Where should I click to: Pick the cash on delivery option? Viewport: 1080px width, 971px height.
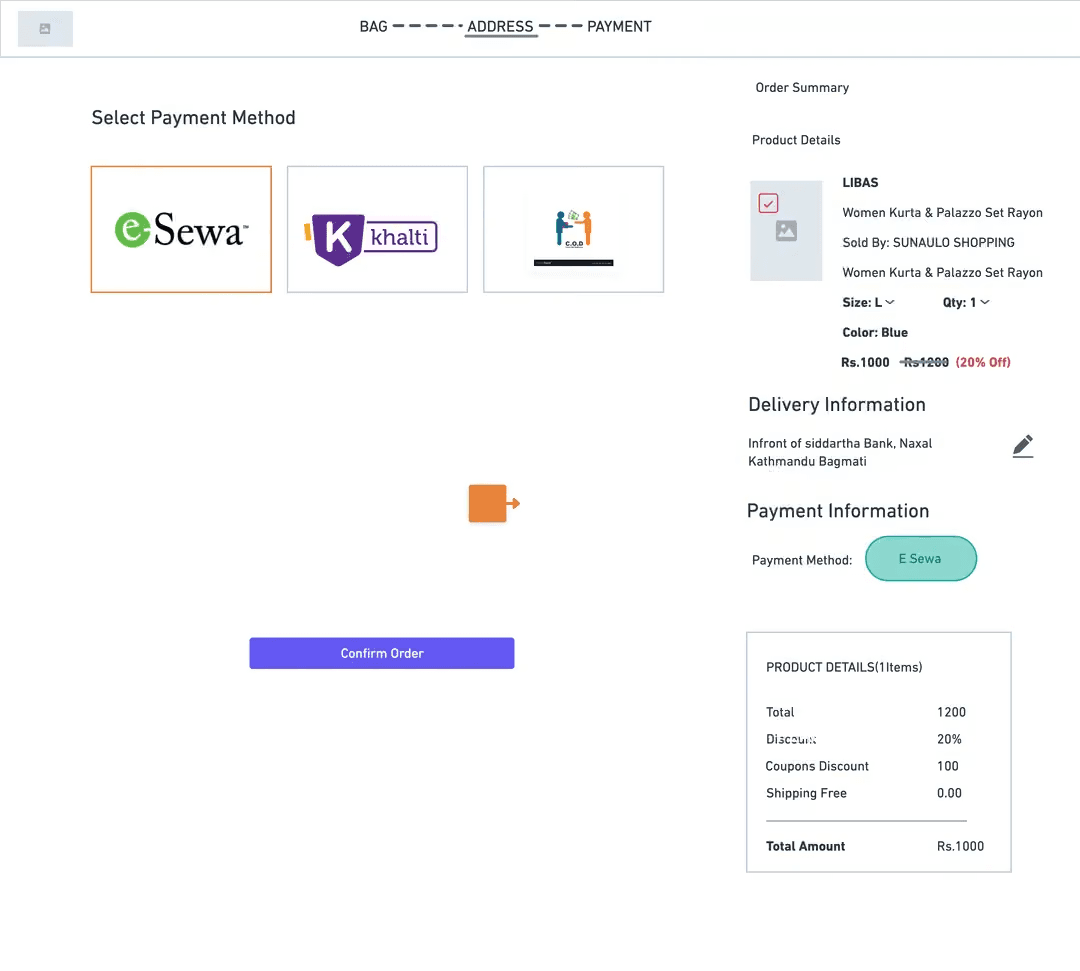(574, 229)
